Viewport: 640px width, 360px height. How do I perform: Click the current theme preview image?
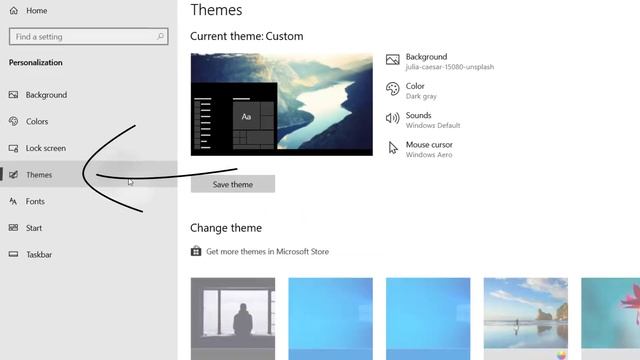click(282, 104)
